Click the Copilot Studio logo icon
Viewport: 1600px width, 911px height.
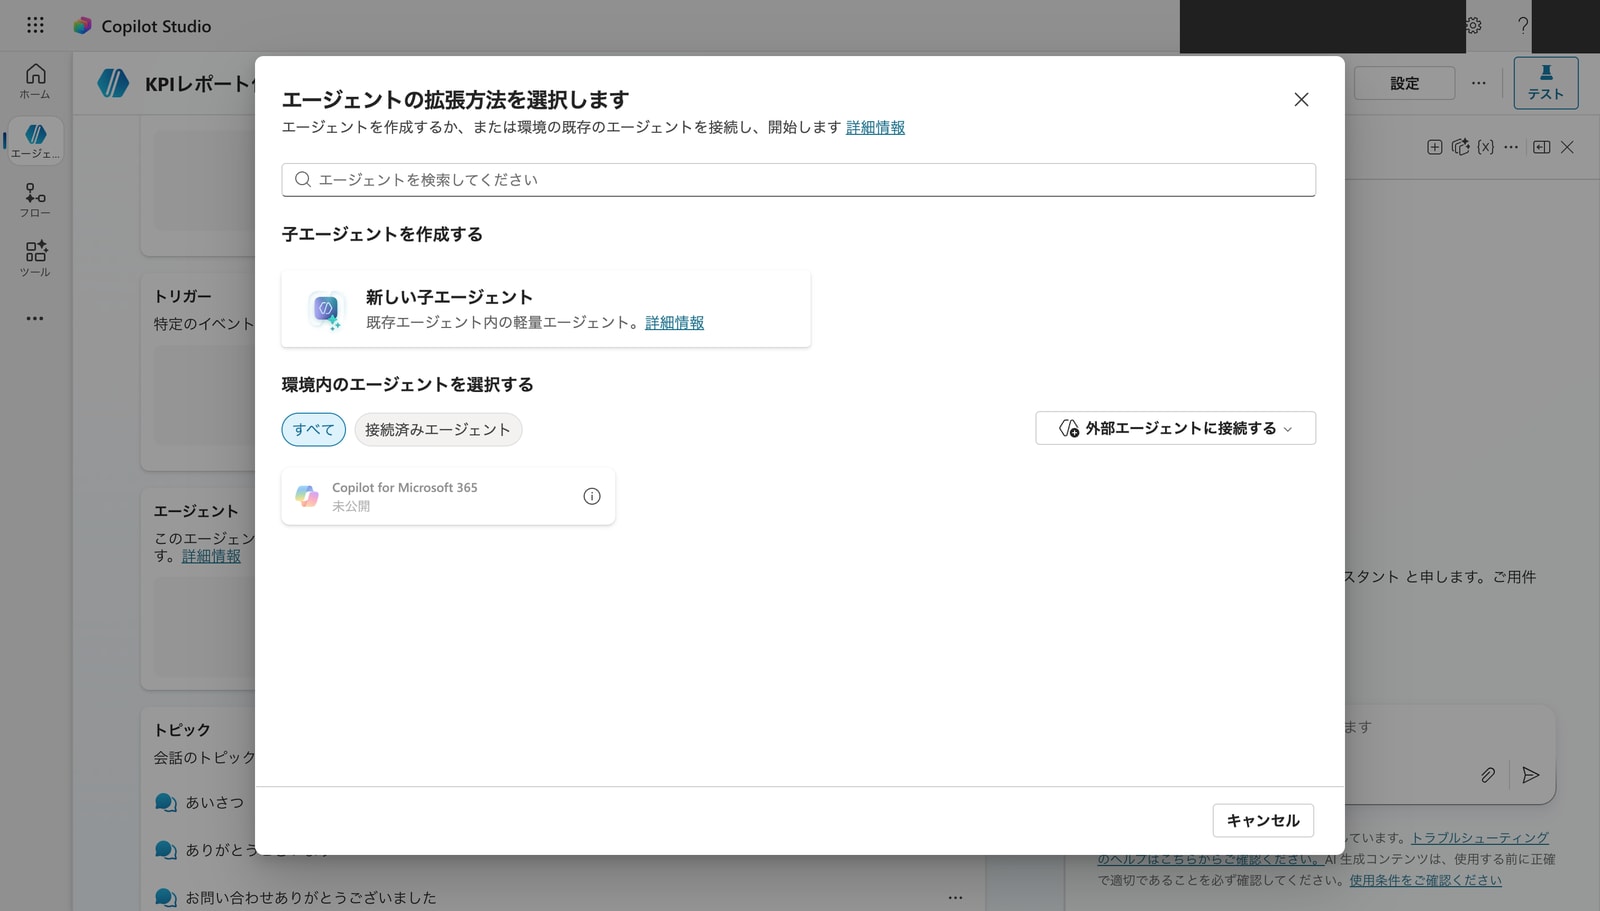coord(82,26)
